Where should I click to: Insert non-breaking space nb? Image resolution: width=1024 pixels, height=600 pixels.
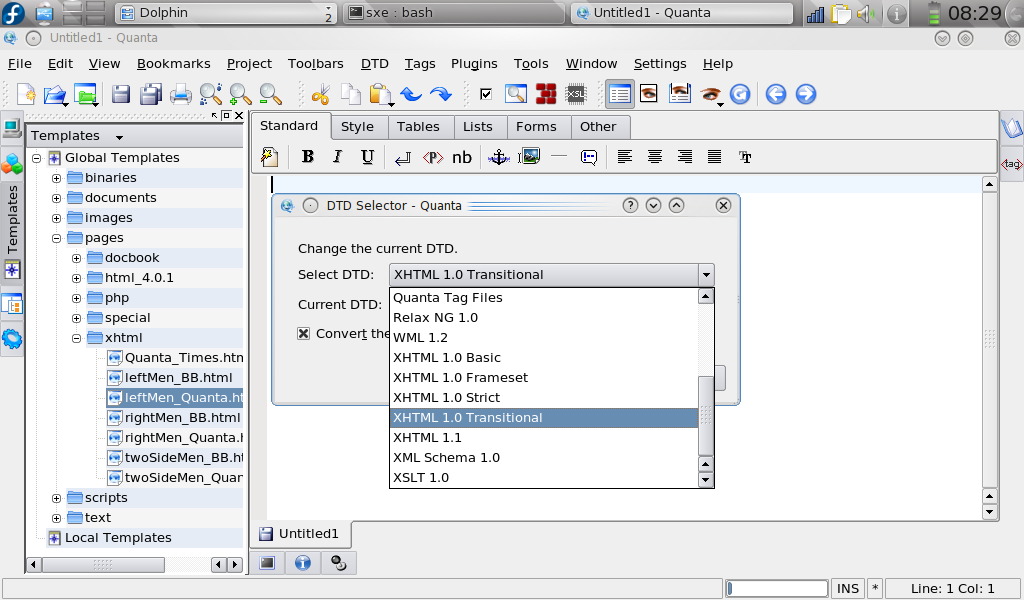(462, 157)
